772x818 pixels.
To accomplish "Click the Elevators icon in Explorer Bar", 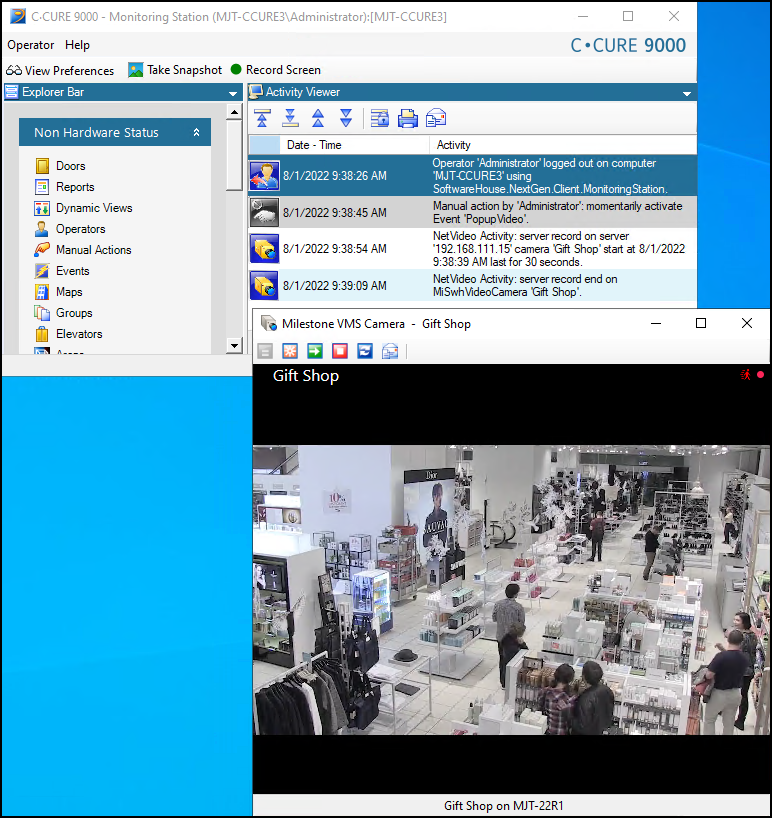I will [x=42, y=333].
